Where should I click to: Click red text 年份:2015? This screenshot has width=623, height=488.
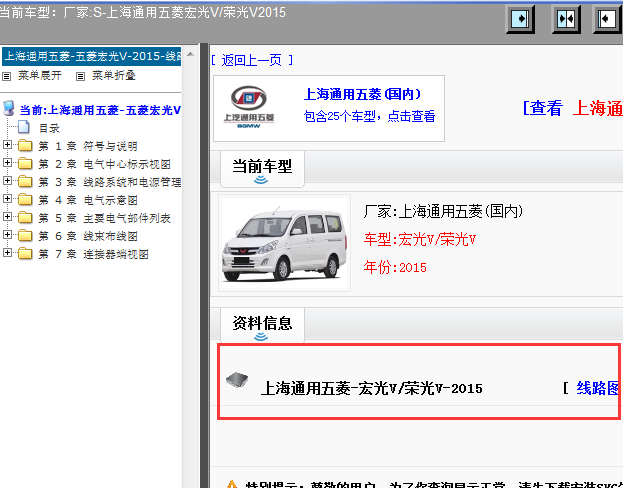(395, 267)
